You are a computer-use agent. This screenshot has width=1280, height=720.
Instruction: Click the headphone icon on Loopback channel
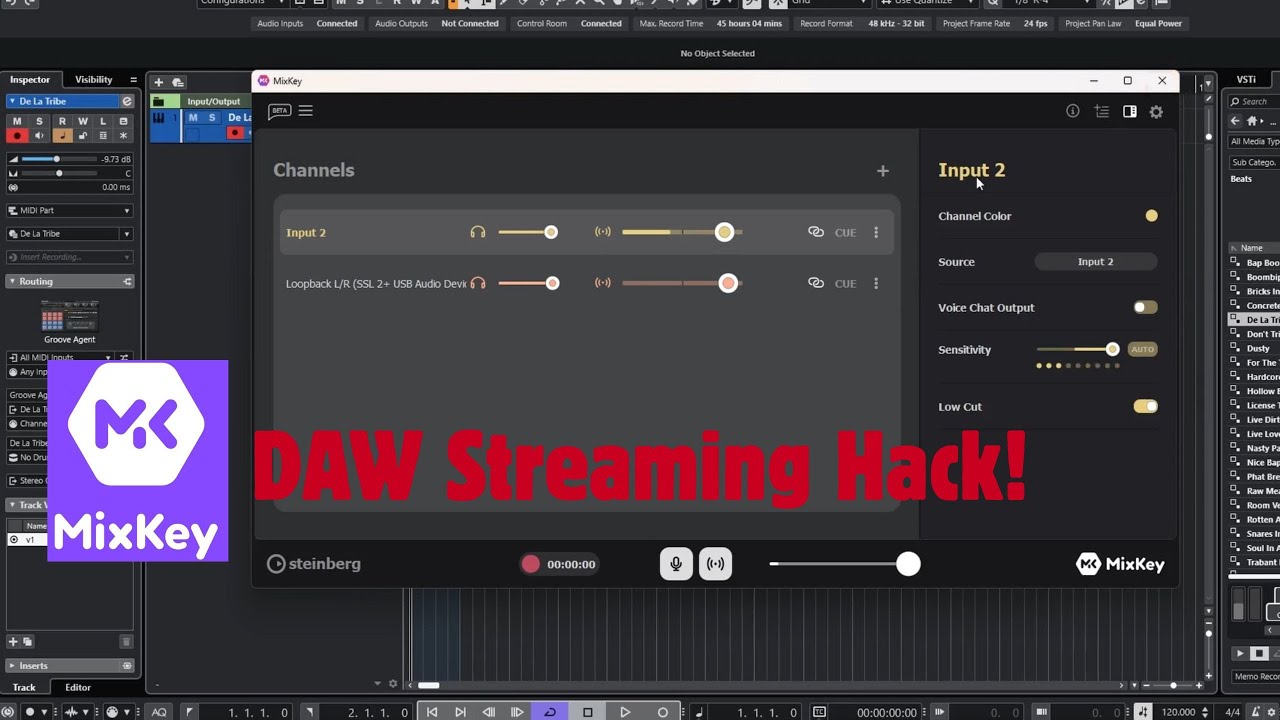pos(478,283)
